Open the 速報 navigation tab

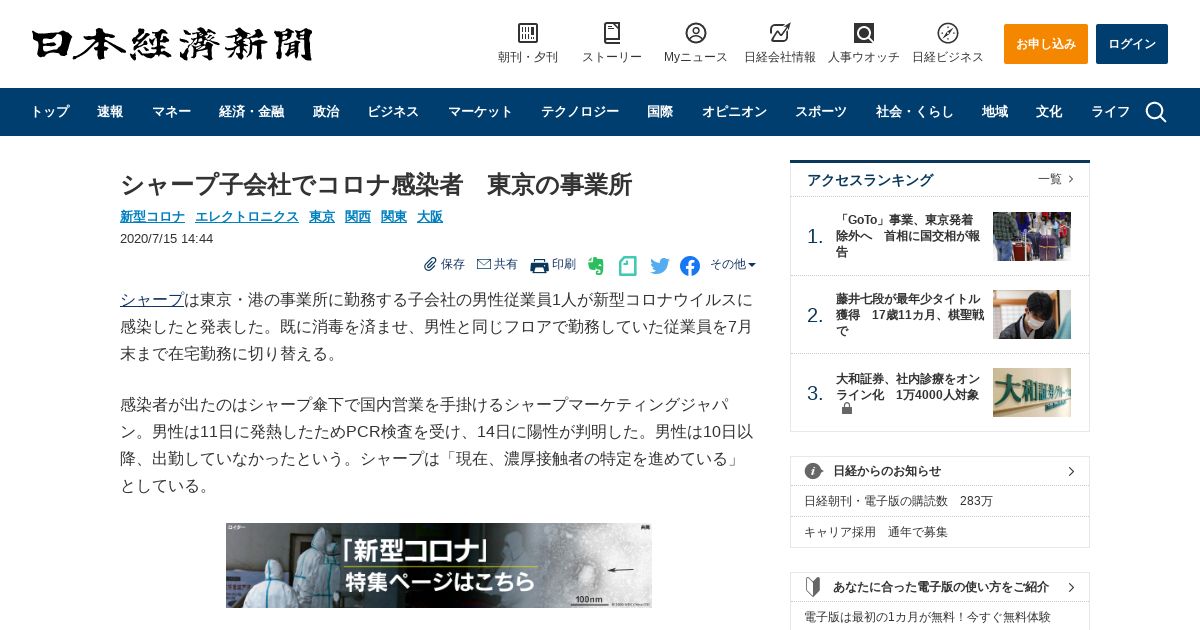[x=110, y=112]
